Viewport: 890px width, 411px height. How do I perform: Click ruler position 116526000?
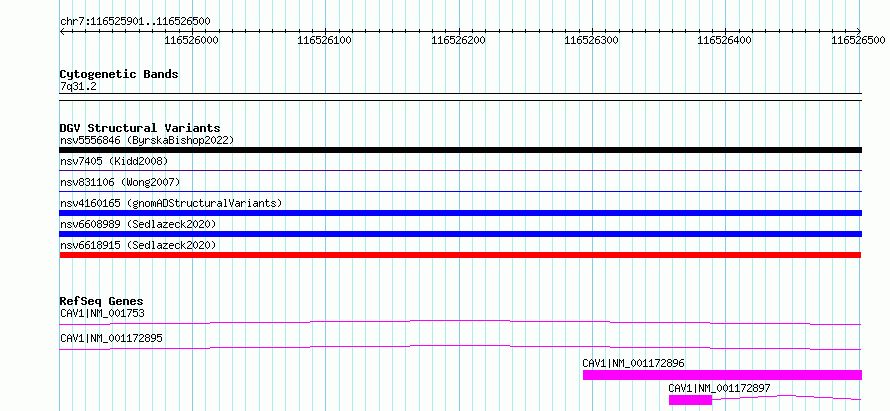point(191,40)
